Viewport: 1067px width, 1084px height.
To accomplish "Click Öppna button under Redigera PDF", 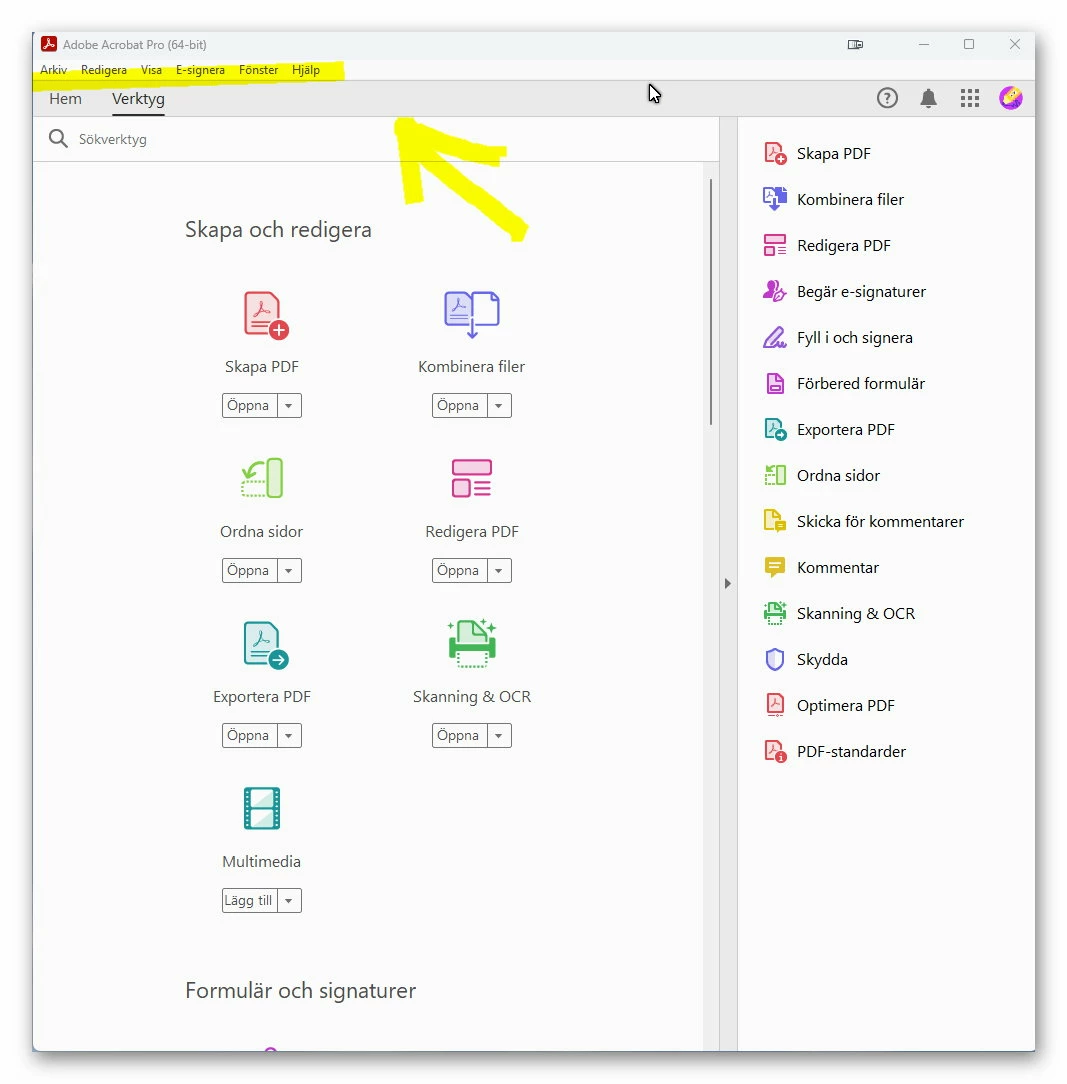I will (459, 570).
